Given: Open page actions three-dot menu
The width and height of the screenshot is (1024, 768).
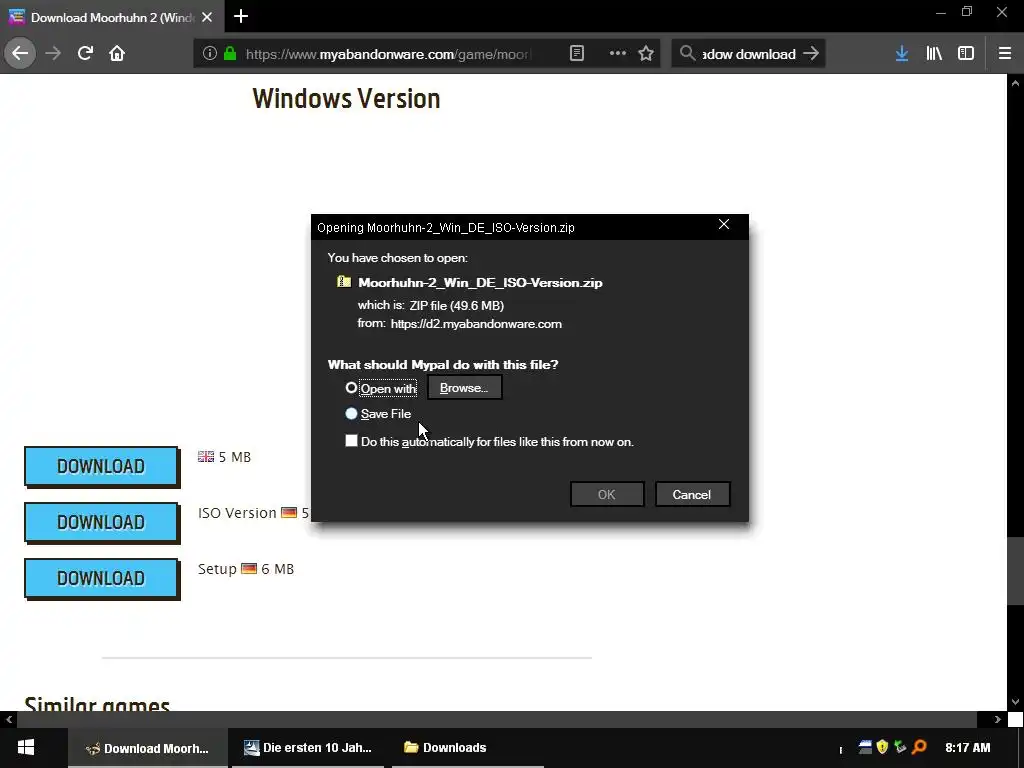Looking at the screenshot, I should click(617, 54).
